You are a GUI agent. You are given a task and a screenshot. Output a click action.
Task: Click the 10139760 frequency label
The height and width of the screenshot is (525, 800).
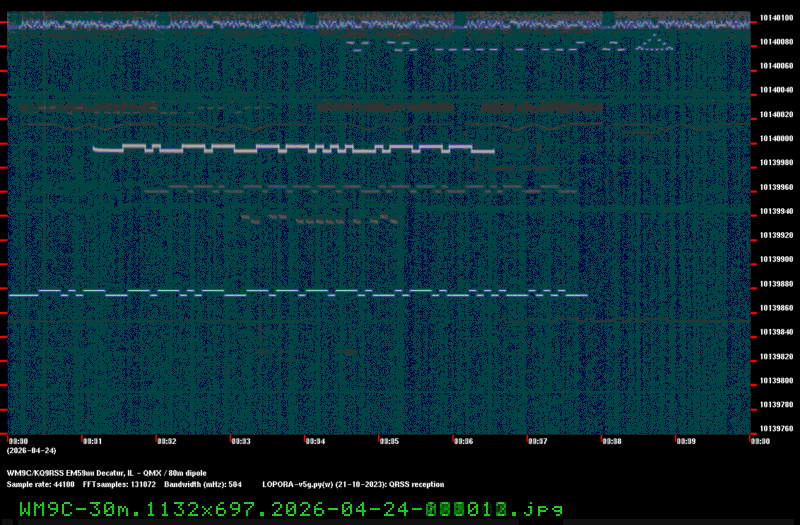(x=777, y=429)
